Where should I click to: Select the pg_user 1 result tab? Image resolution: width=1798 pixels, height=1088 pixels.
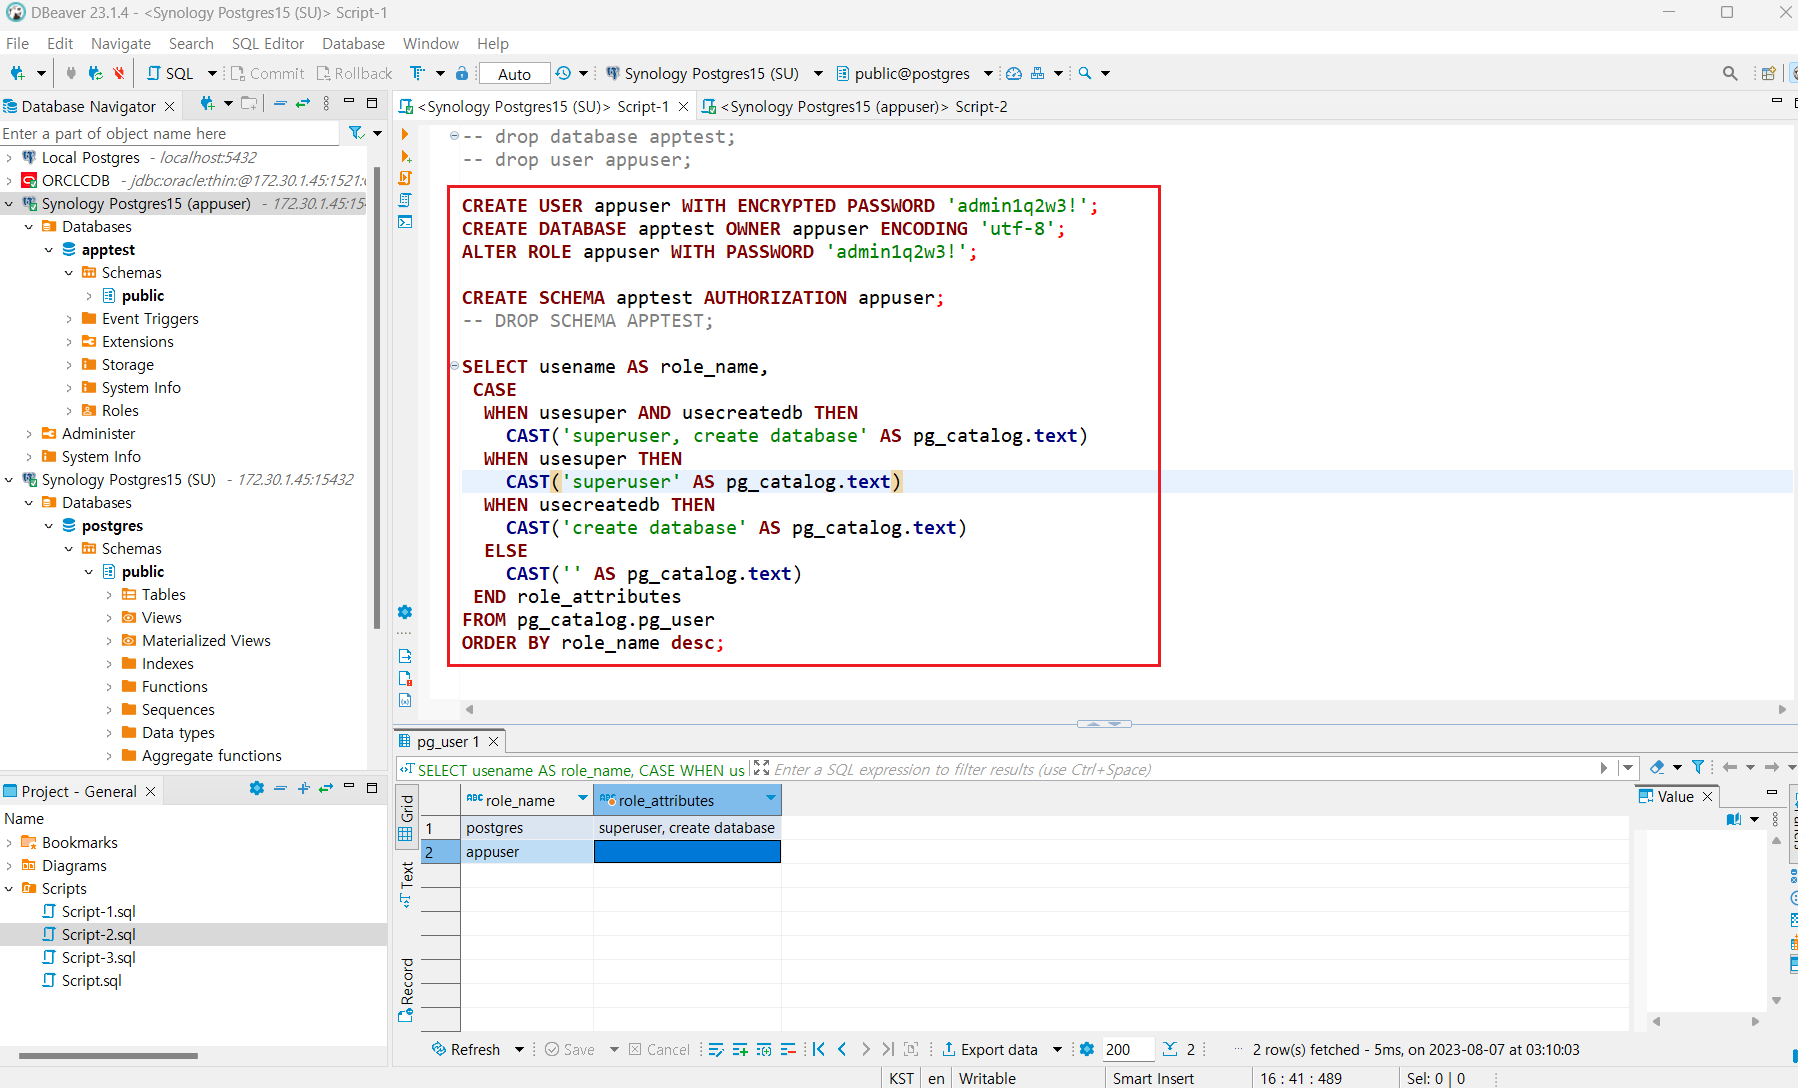click(448, 741)
